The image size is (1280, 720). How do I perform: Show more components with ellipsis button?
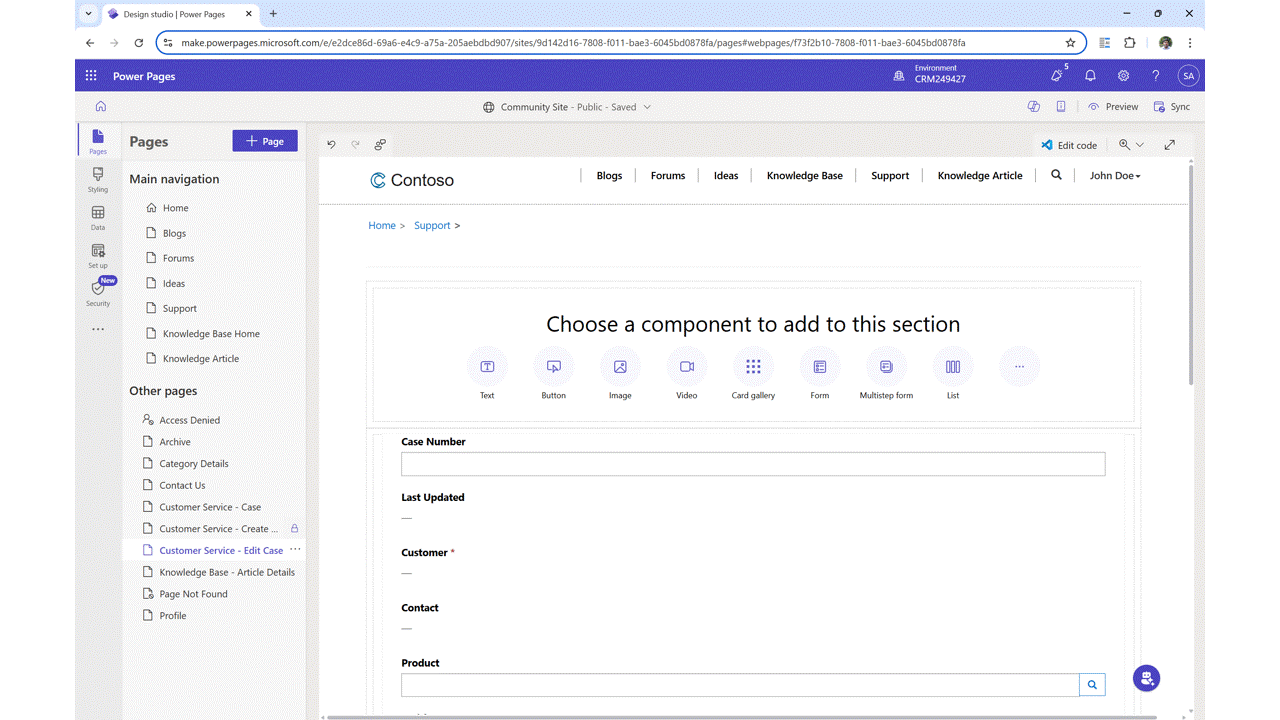pyautogui.click(x=1019, y=367)
